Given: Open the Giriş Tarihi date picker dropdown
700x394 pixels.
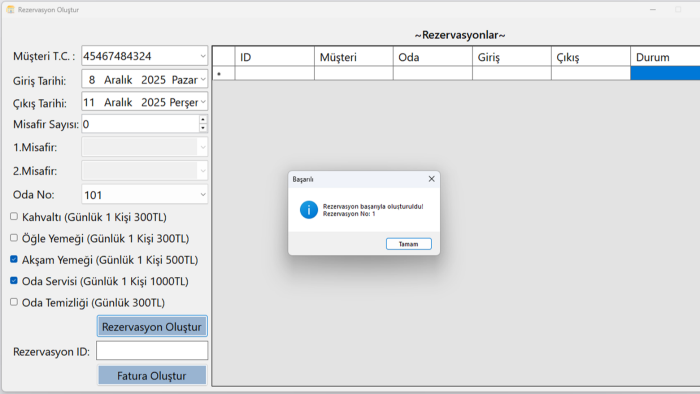Looking at the screenshot, I should (x=203, y=79).
